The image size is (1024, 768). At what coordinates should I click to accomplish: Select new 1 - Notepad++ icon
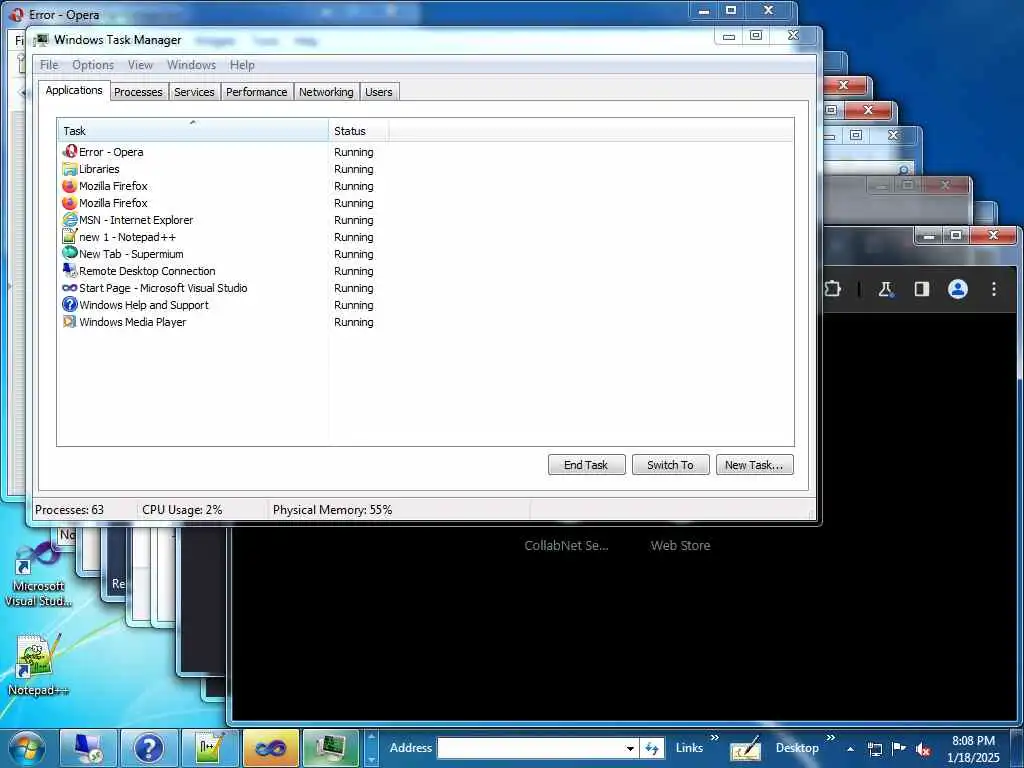(69, 237)
